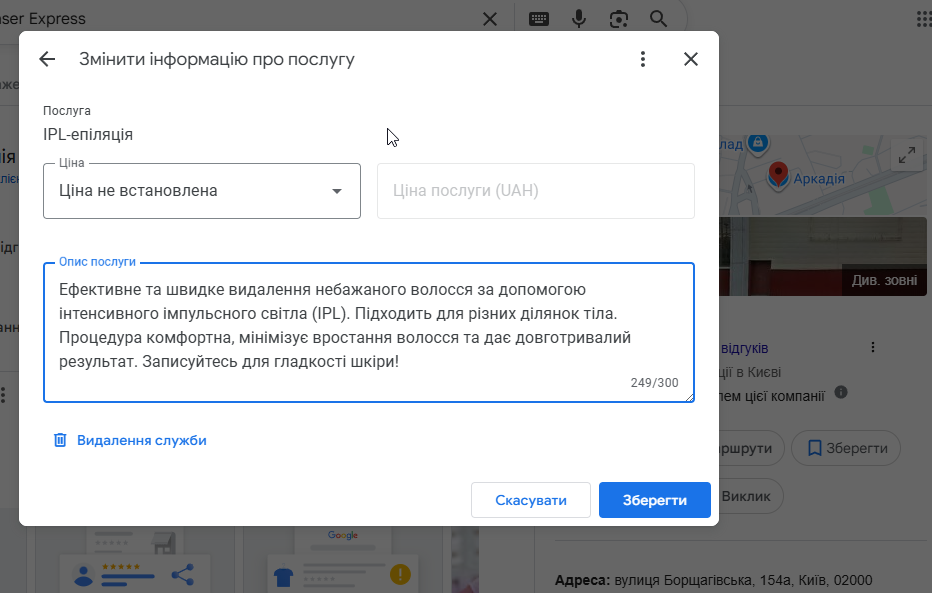Image resolution: width=932 pixels, height=593 pixels.
Task: Close the service info dialog with X
Action: (x=690, y=59)
